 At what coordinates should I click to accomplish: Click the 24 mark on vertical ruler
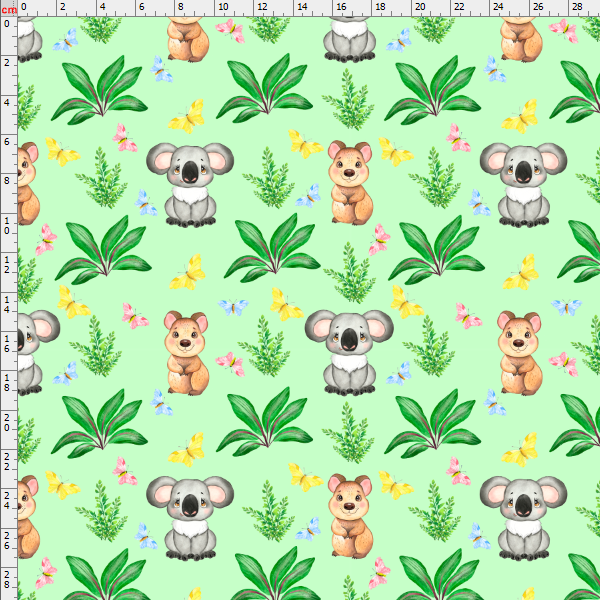tap(7, 501)
